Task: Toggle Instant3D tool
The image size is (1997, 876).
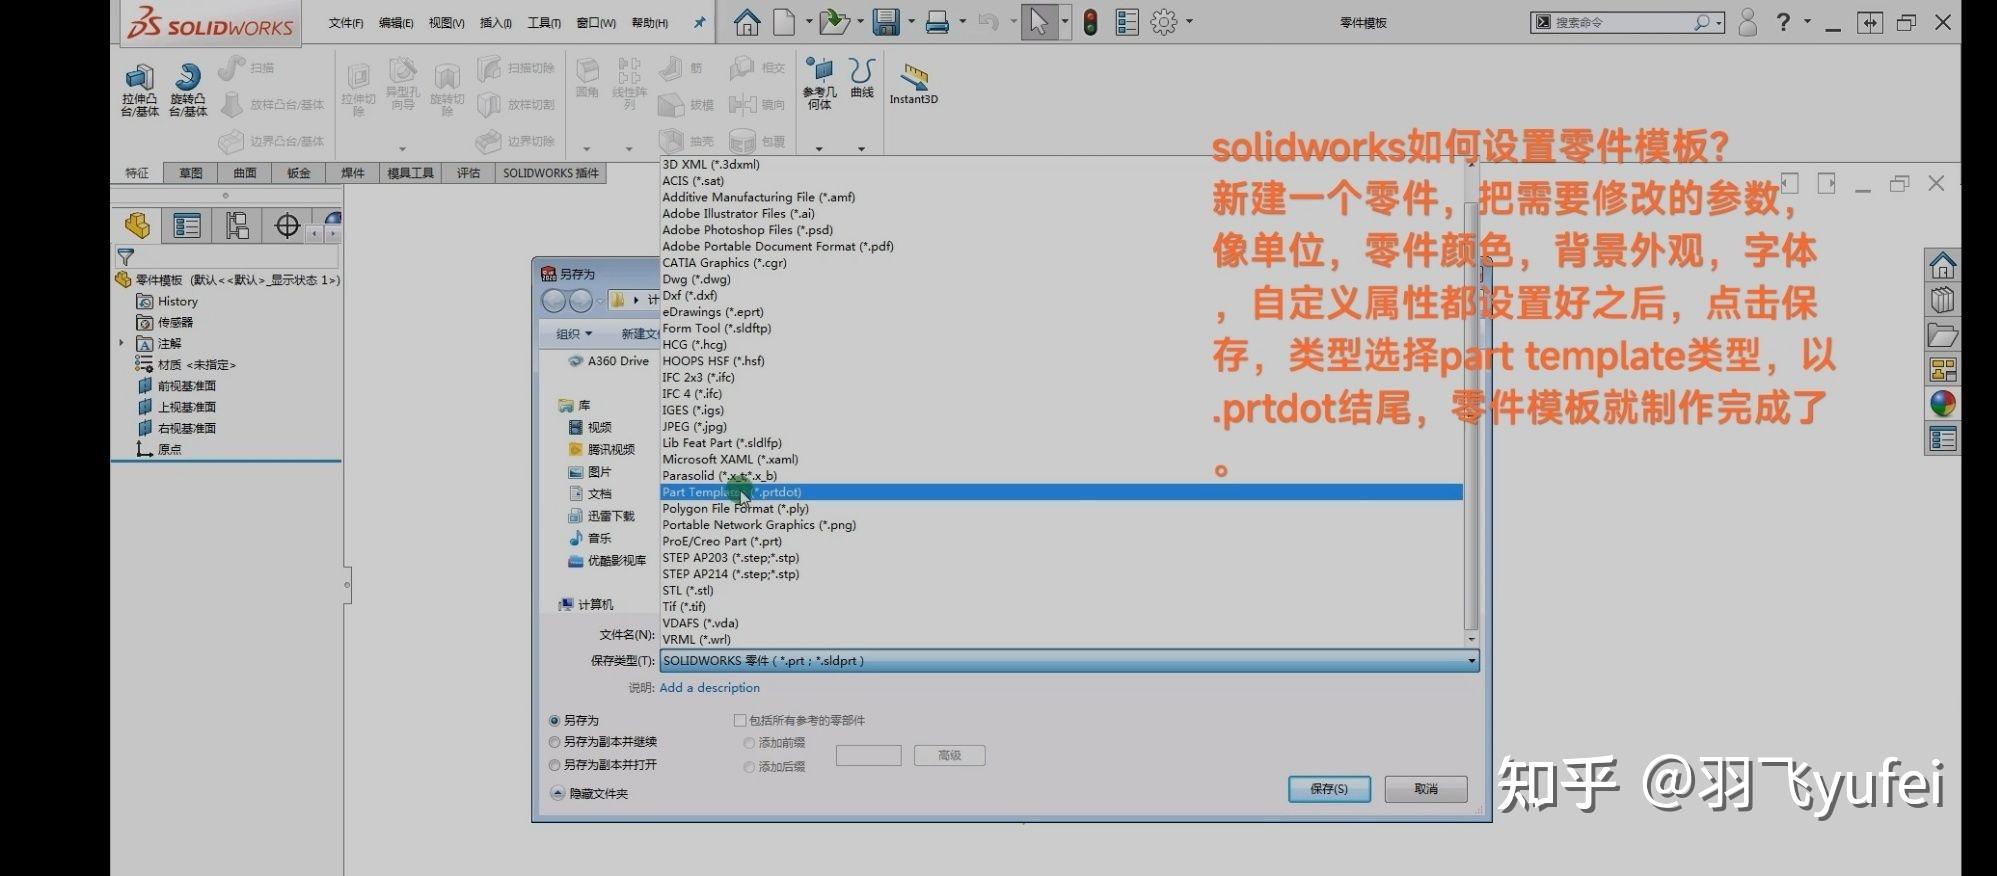Action: [x=914, y=84]
